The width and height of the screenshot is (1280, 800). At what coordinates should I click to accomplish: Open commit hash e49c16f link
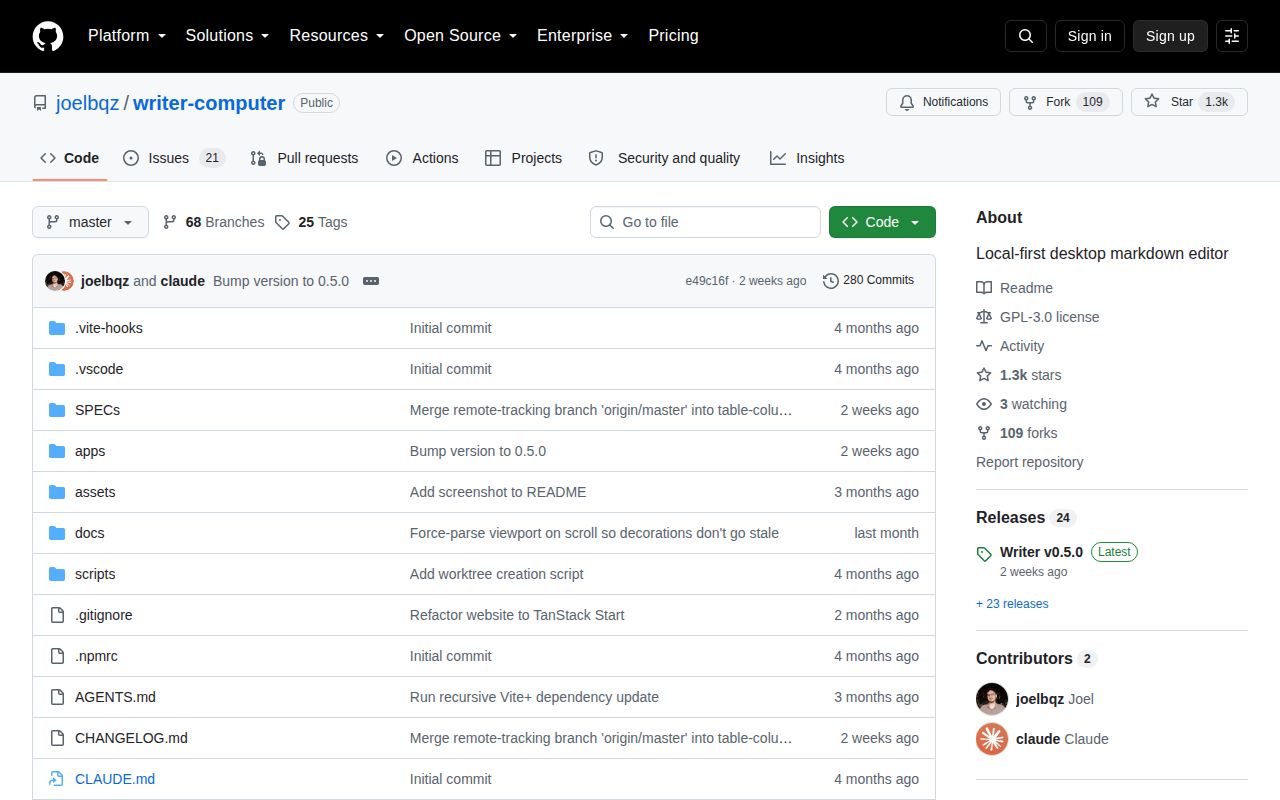tap(707, 281)
